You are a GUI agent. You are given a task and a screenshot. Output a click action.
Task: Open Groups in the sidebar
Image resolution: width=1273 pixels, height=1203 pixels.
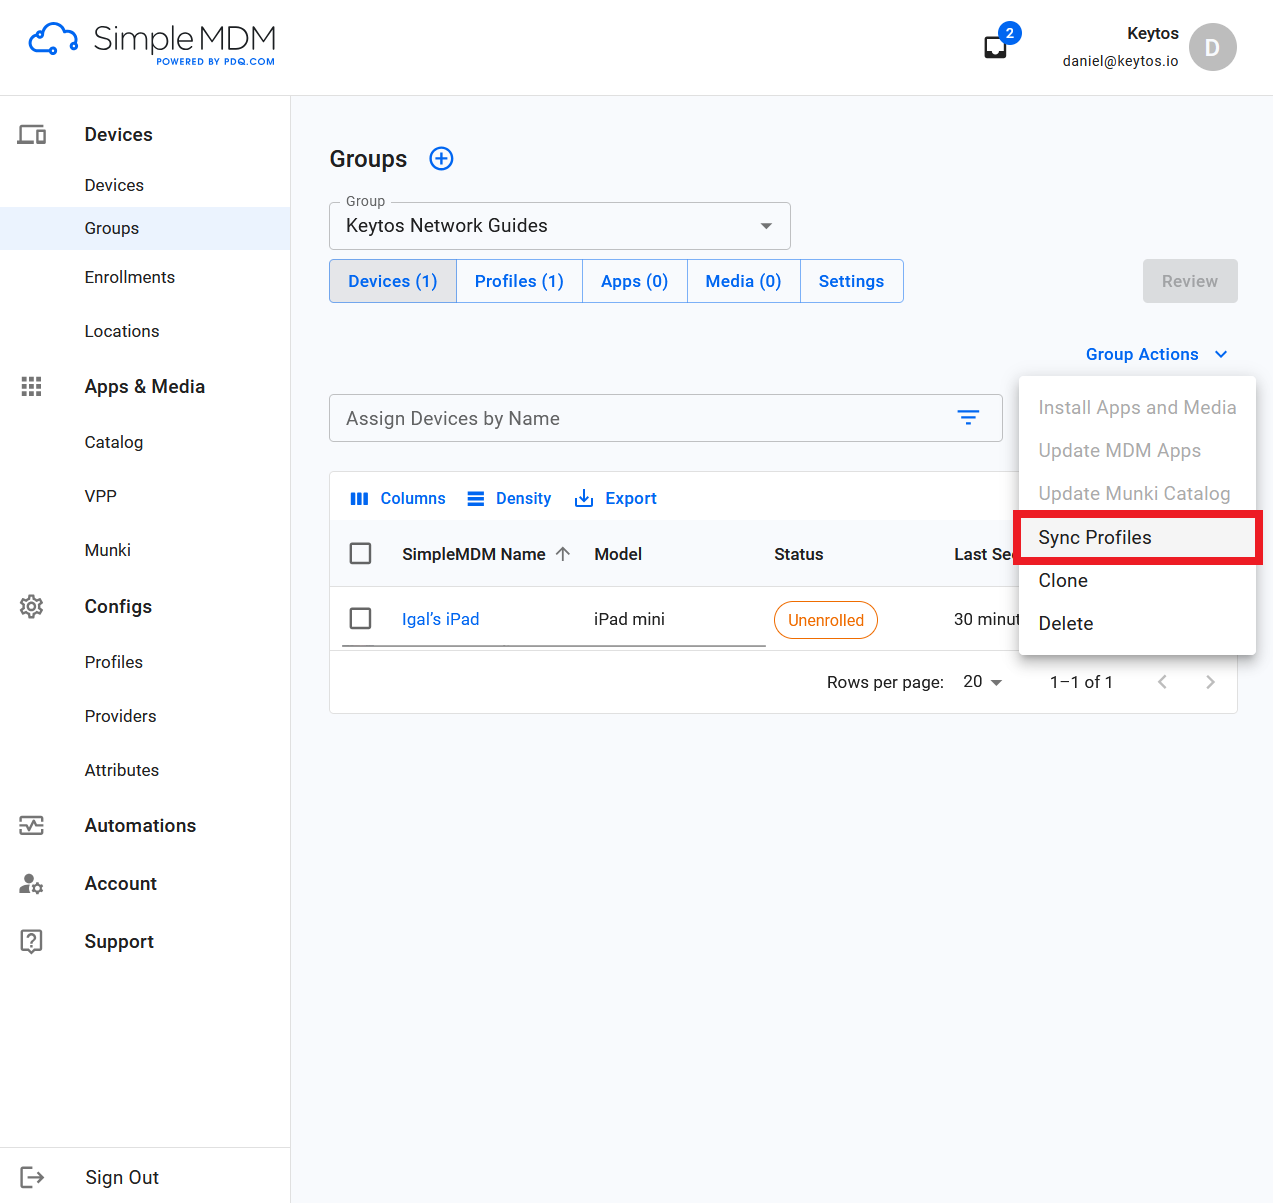145,228
